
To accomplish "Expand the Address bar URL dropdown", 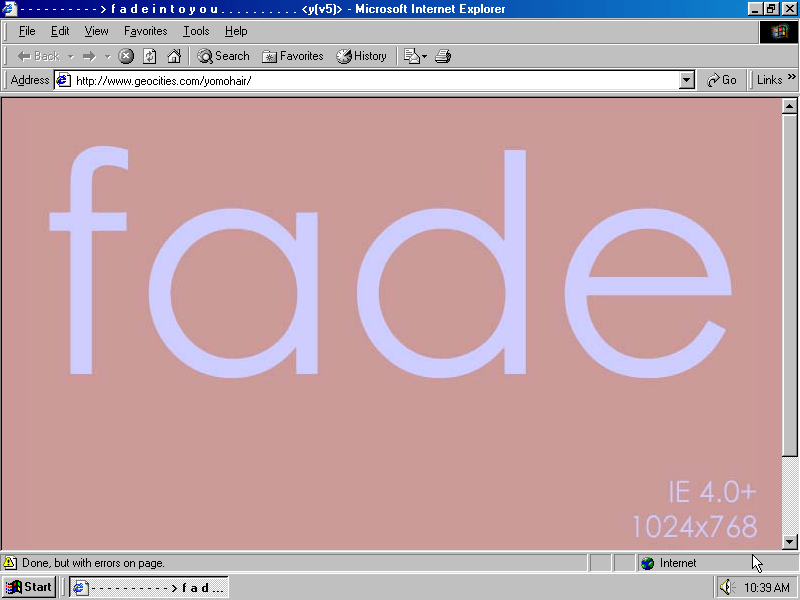I will (686, 80).
